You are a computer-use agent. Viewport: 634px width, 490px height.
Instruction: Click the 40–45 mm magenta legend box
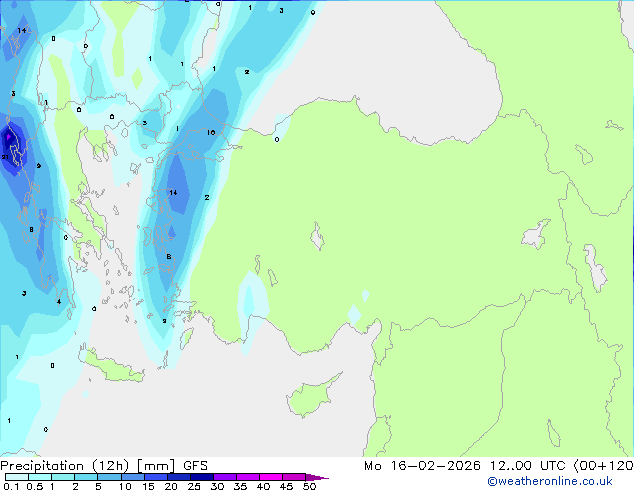tap(271, 477)
